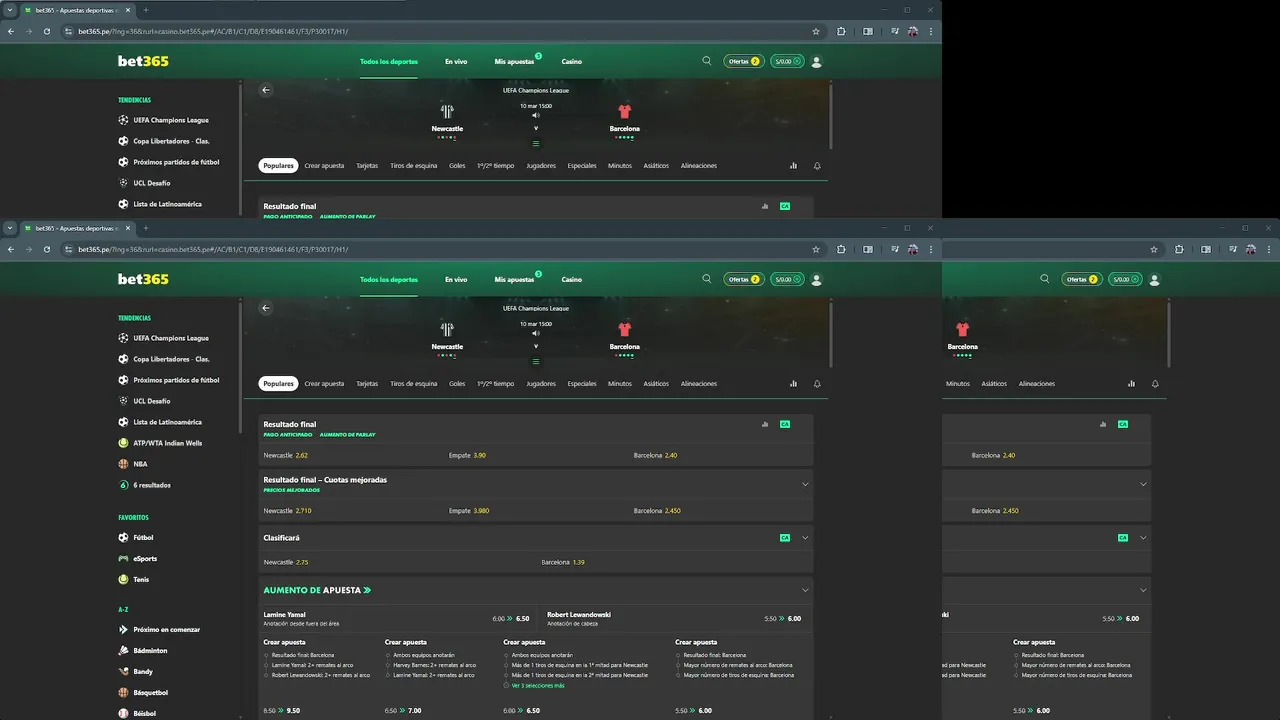Image resolution: width=1280 pixels, height=720 pixels.
Task: Go back using the round arrow in the lower-left window
Action: [266, 308]
